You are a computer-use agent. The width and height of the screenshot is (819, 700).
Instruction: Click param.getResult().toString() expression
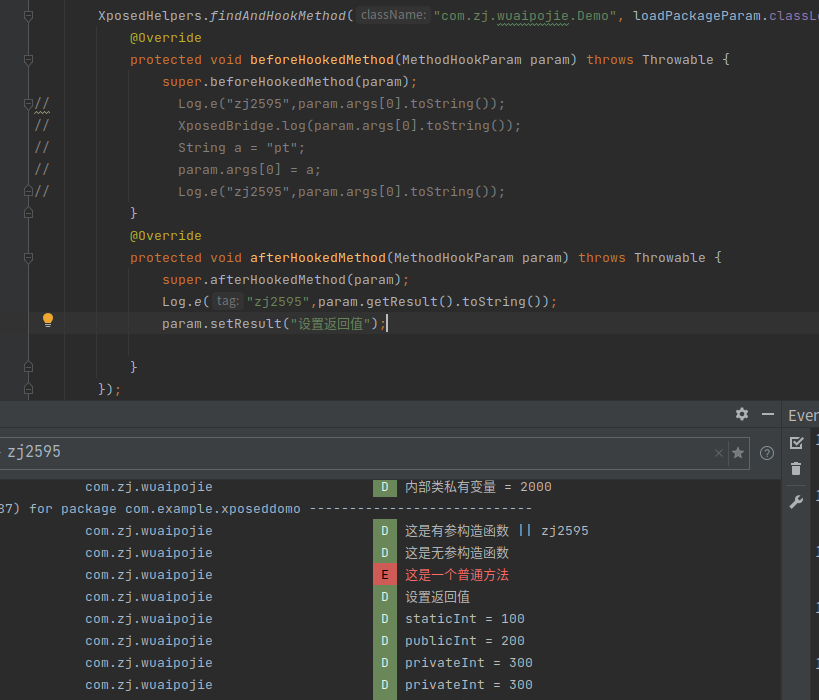429,302
